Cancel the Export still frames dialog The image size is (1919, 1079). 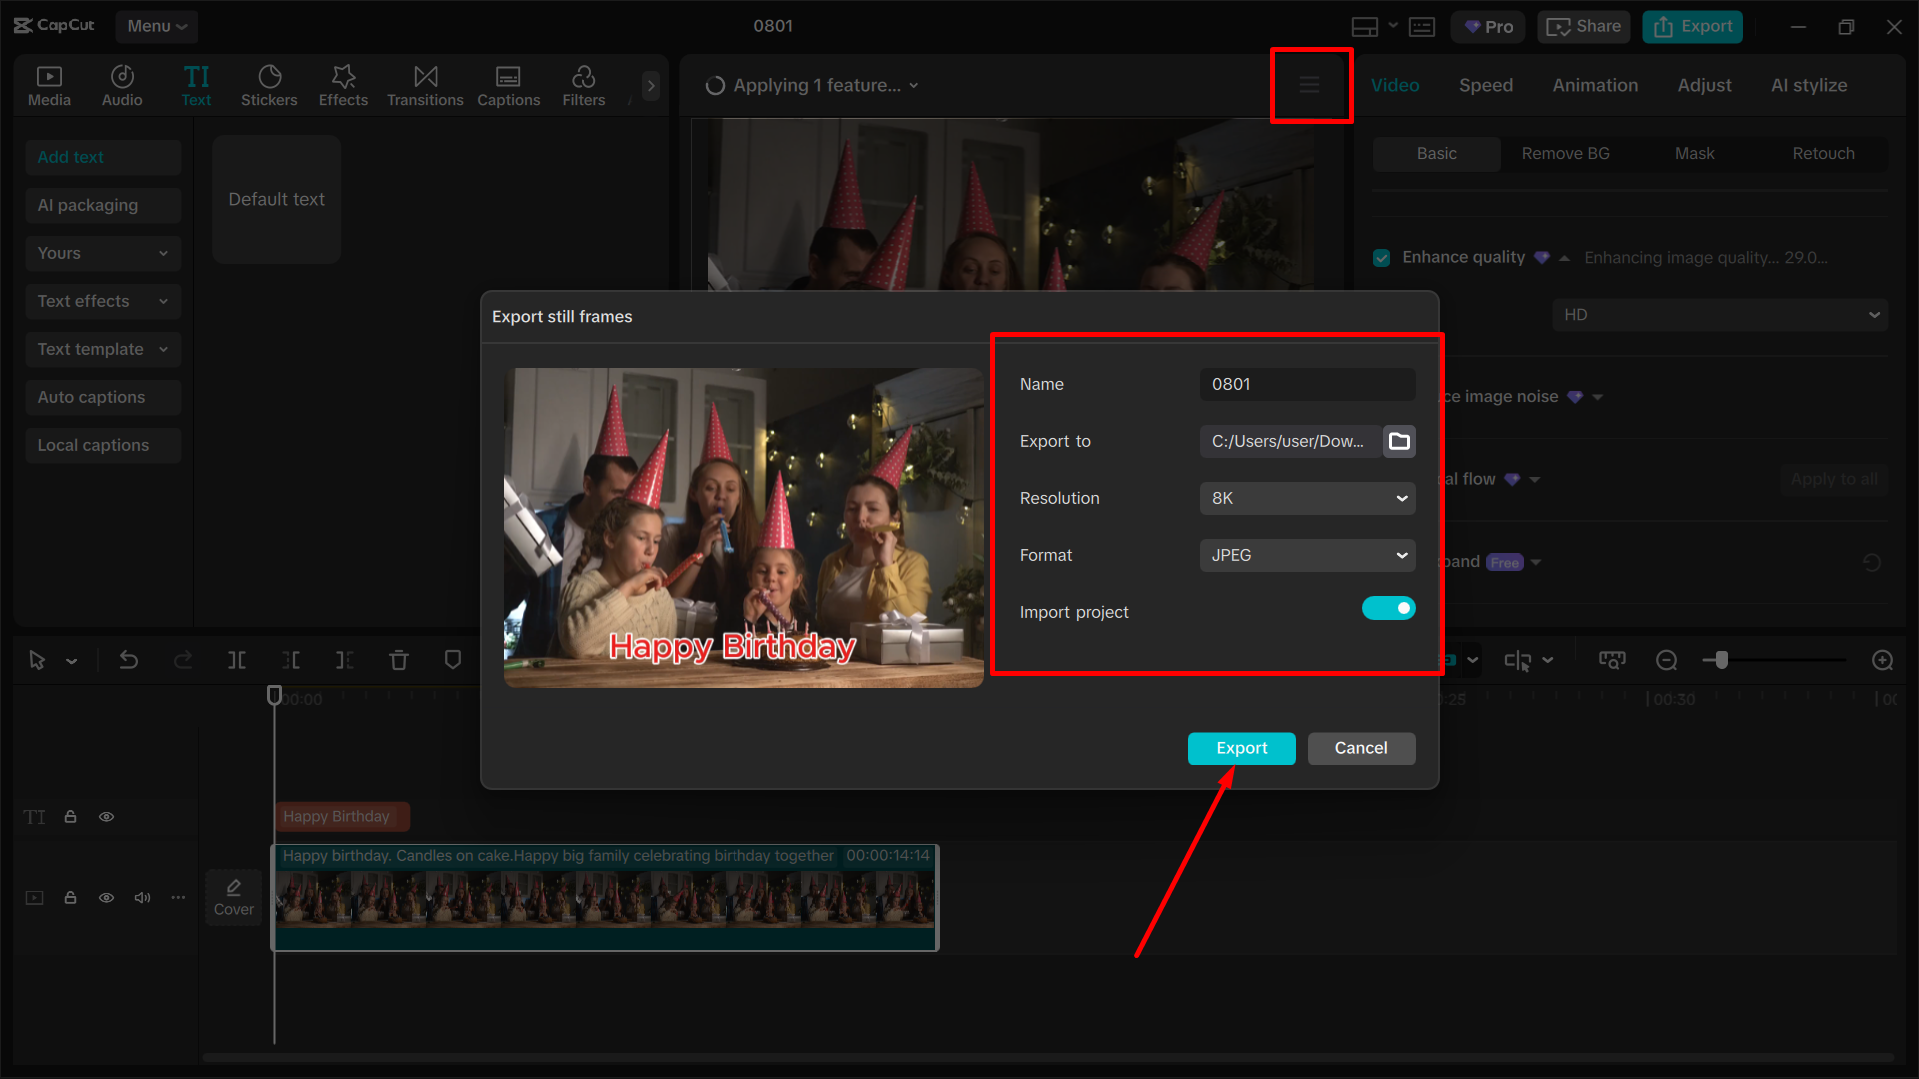[1361, 748]
